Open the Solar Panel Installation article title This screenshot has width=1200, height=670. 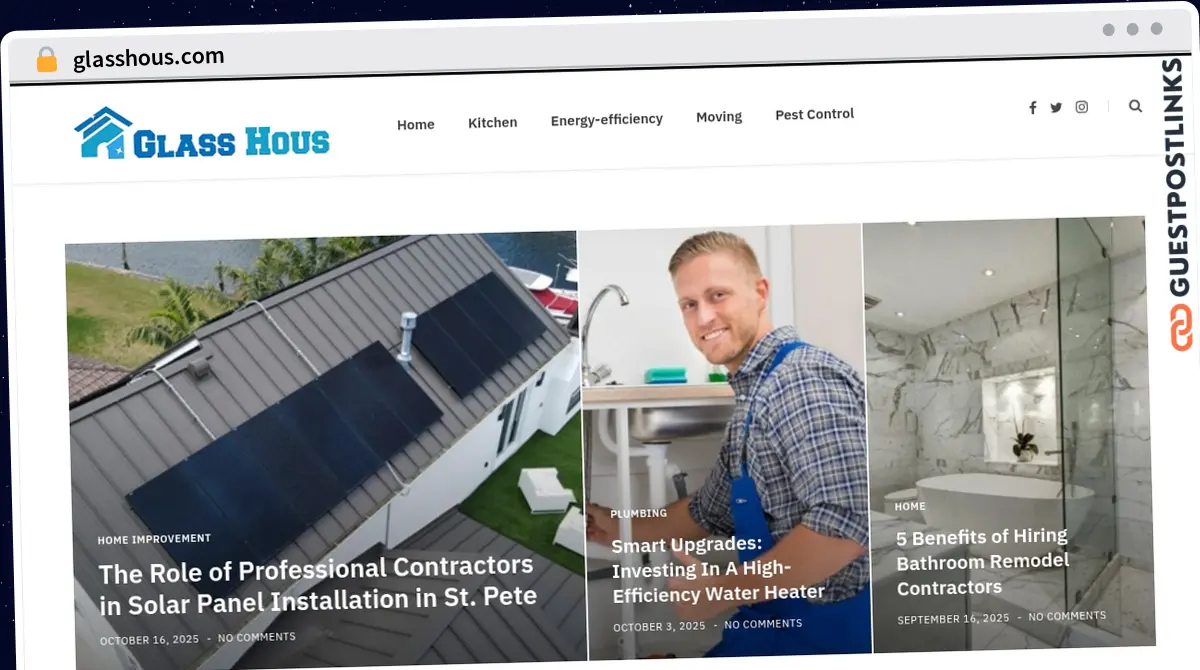coord(317,585)
